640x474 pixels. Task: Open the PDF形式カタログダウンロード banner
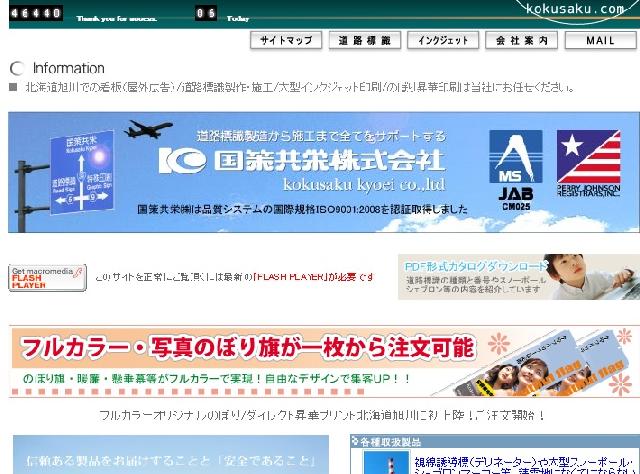(x=519, y=277)
